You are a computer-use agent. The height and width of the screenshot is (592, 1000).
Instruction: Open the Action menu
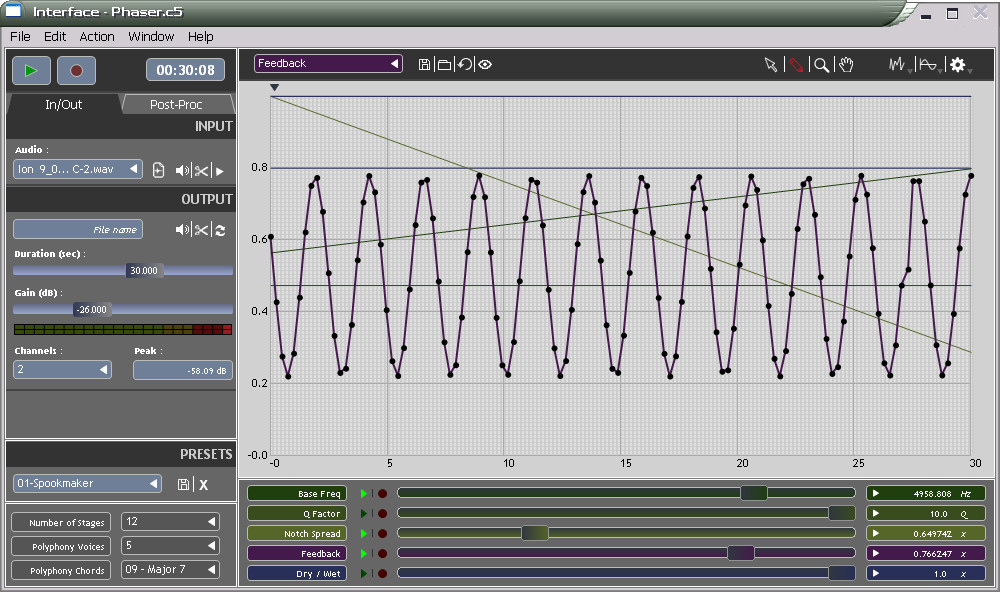click(97, 36)
